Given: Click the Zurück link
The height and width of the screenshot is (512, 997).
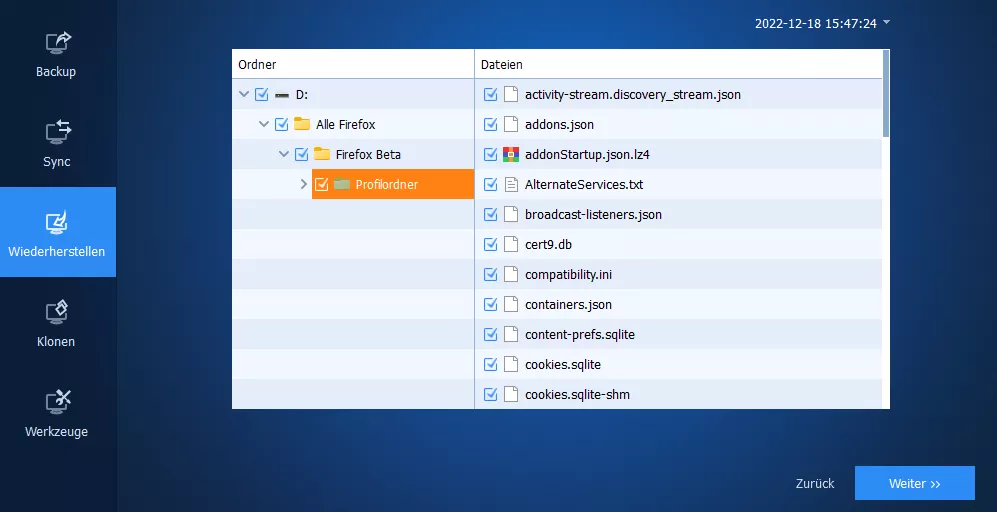Looking at the screenshot, I should click(814, 484).
